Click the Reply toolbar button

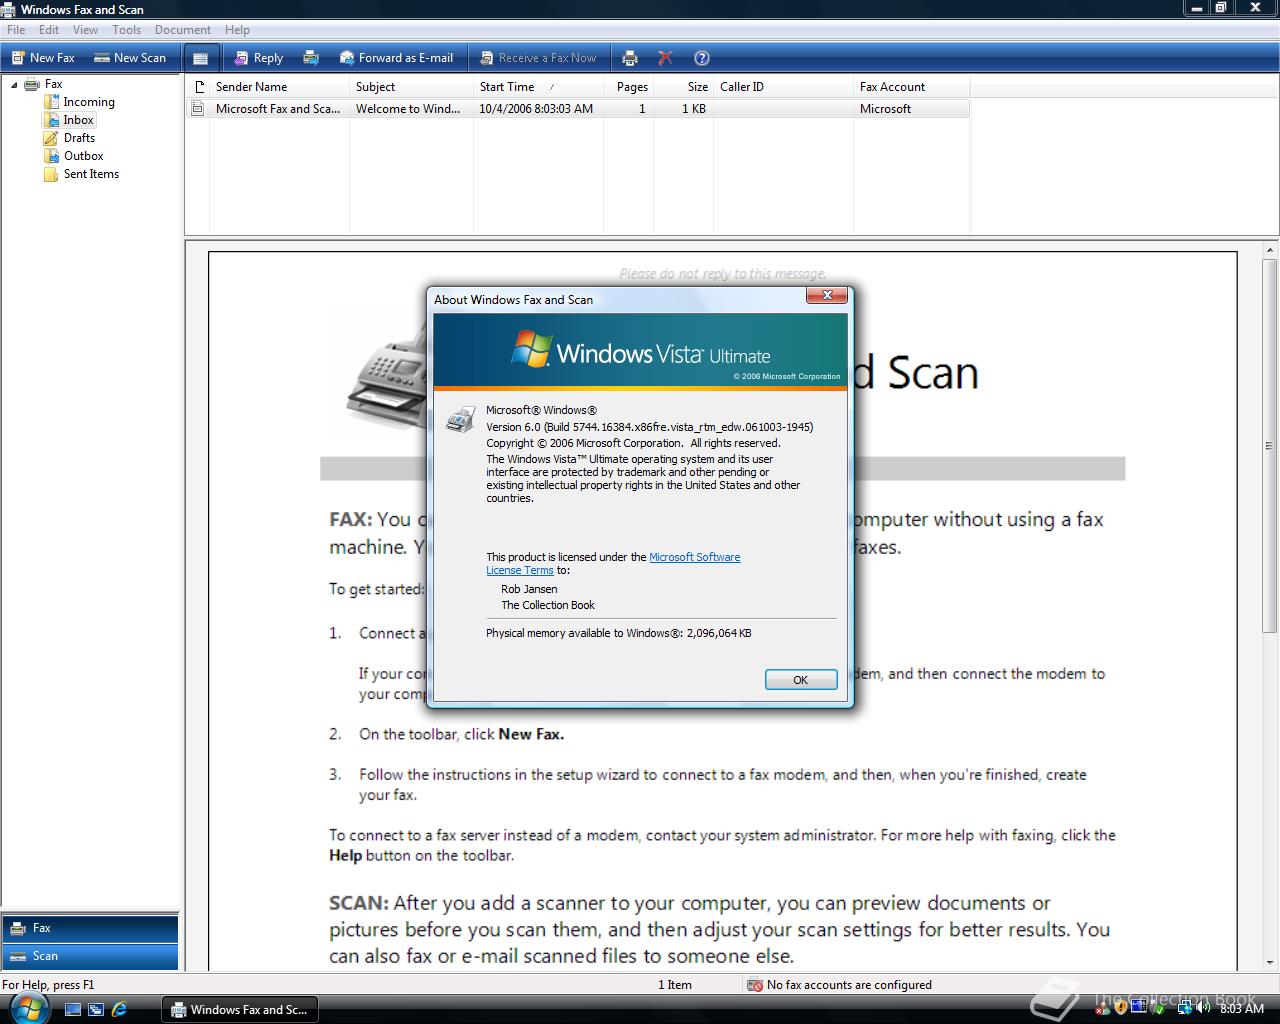tap(258, 58)
